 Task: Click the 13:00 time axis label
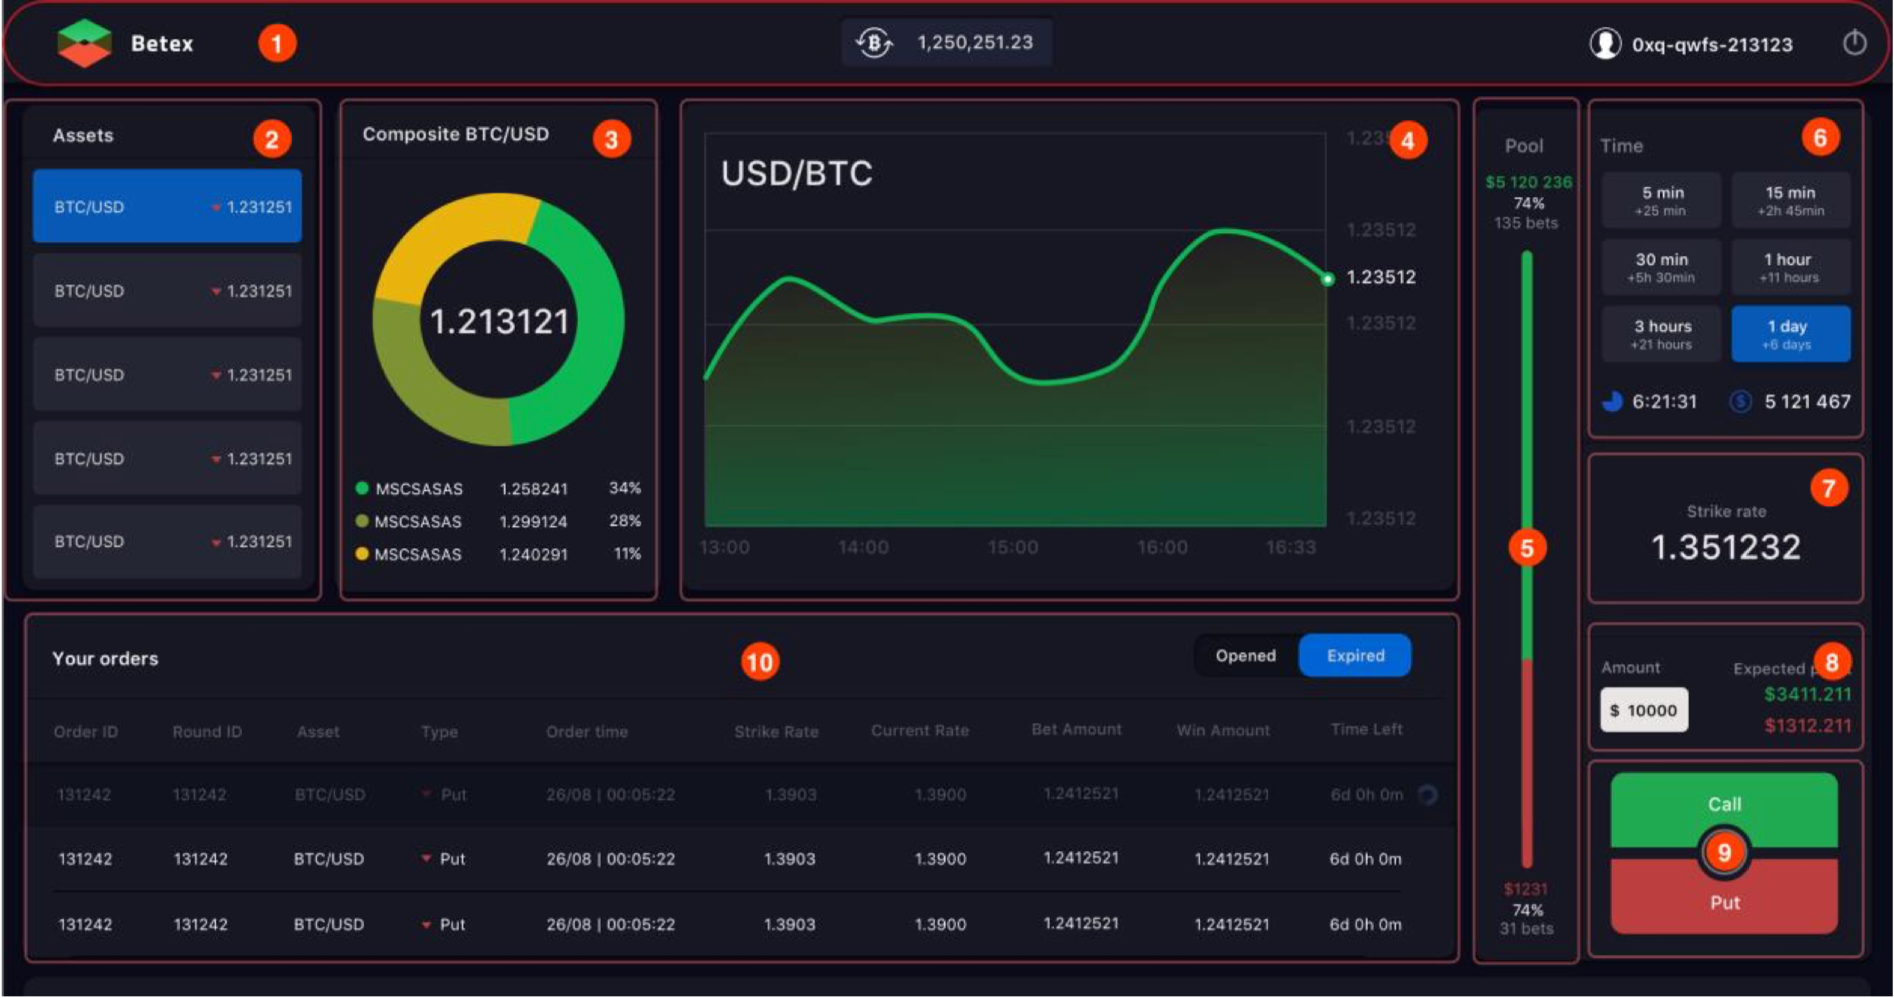click(724, 547)
